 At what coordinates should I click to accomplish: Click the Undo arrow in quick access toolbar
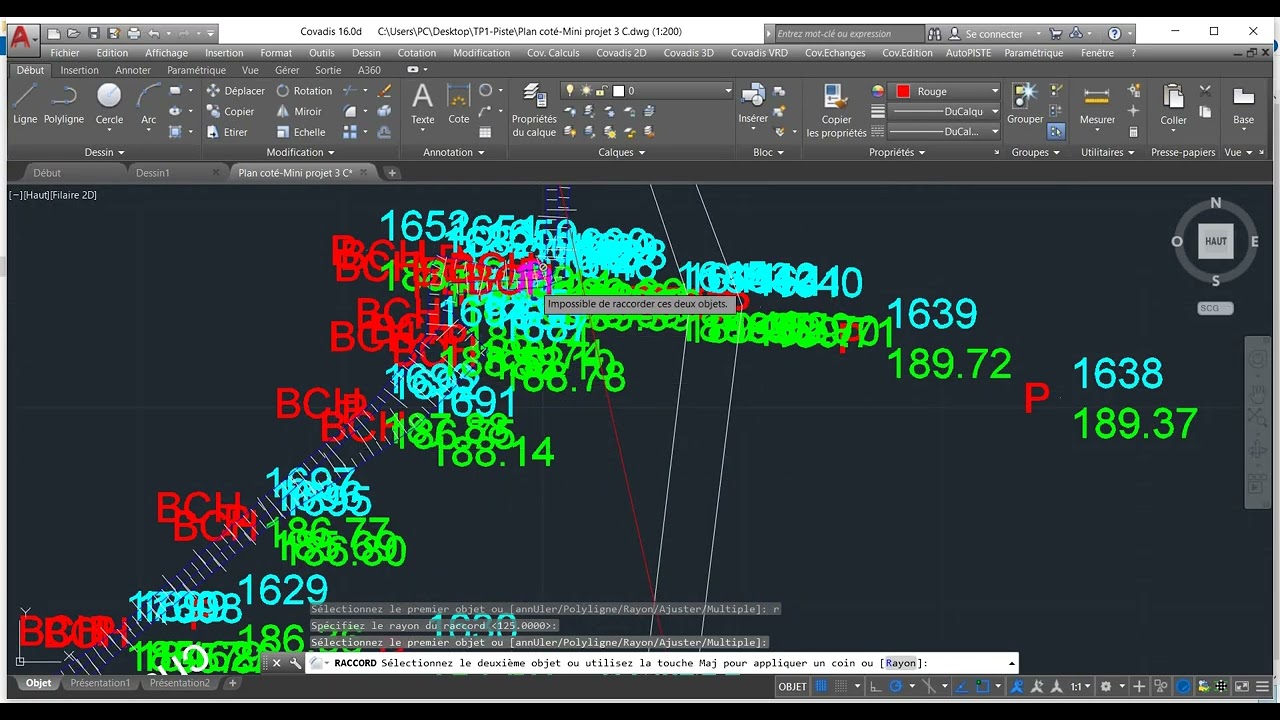click(154, 33)
